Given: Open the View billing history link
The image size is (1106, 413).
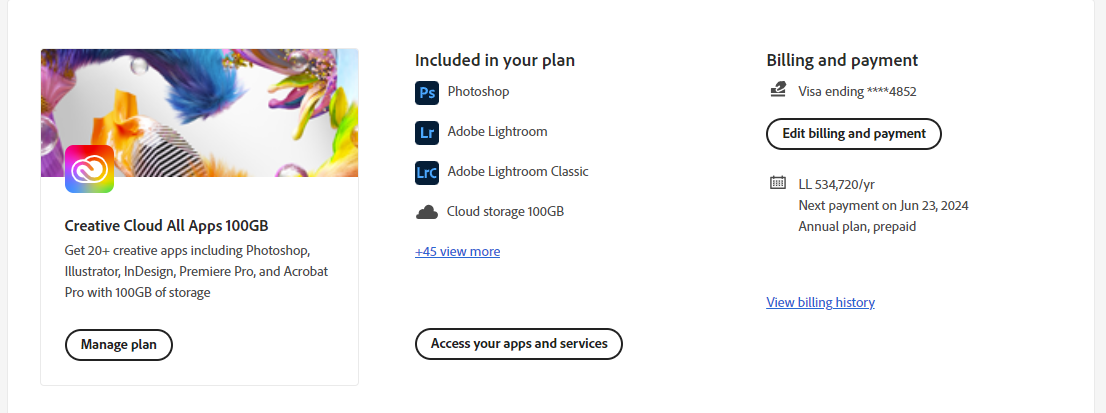Looking at the screenshot, I should 820,302.
